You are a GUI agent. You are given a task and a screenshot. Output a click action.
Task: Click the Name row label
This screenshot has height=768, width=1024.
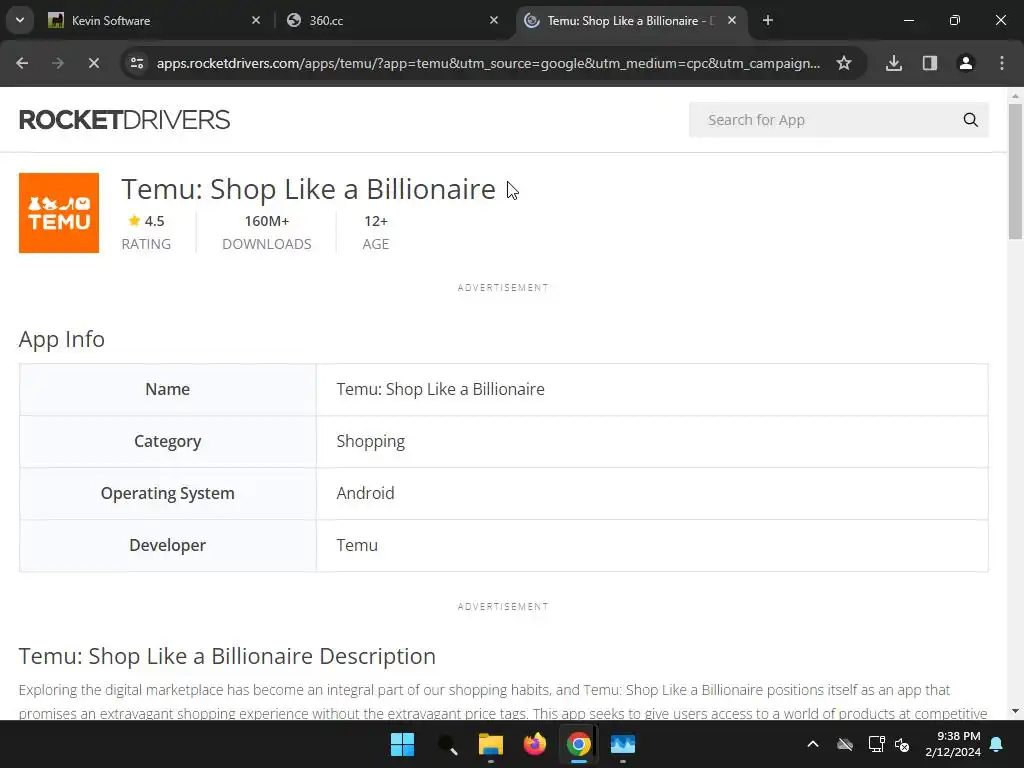click(x=168, y=389)
